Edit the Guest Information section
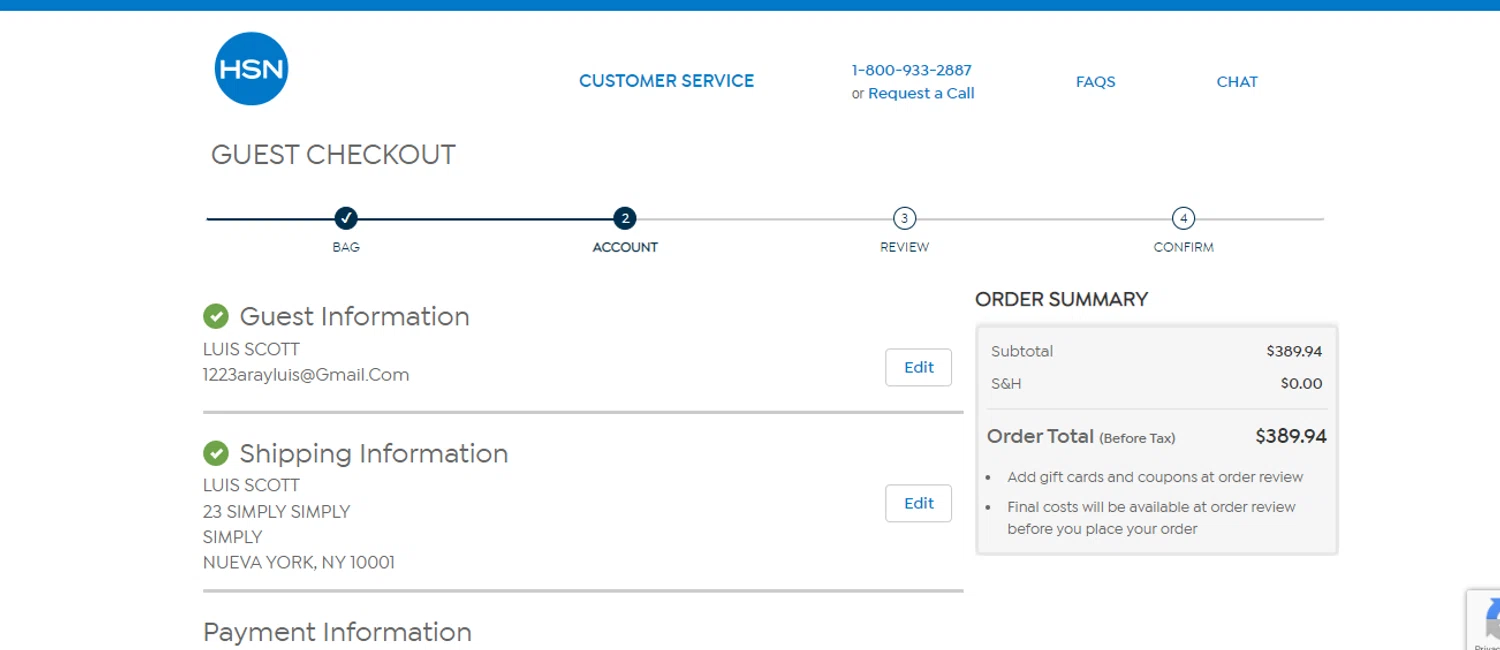The image size is (1500, 650). pyautogui.click(x=918, y=367)
